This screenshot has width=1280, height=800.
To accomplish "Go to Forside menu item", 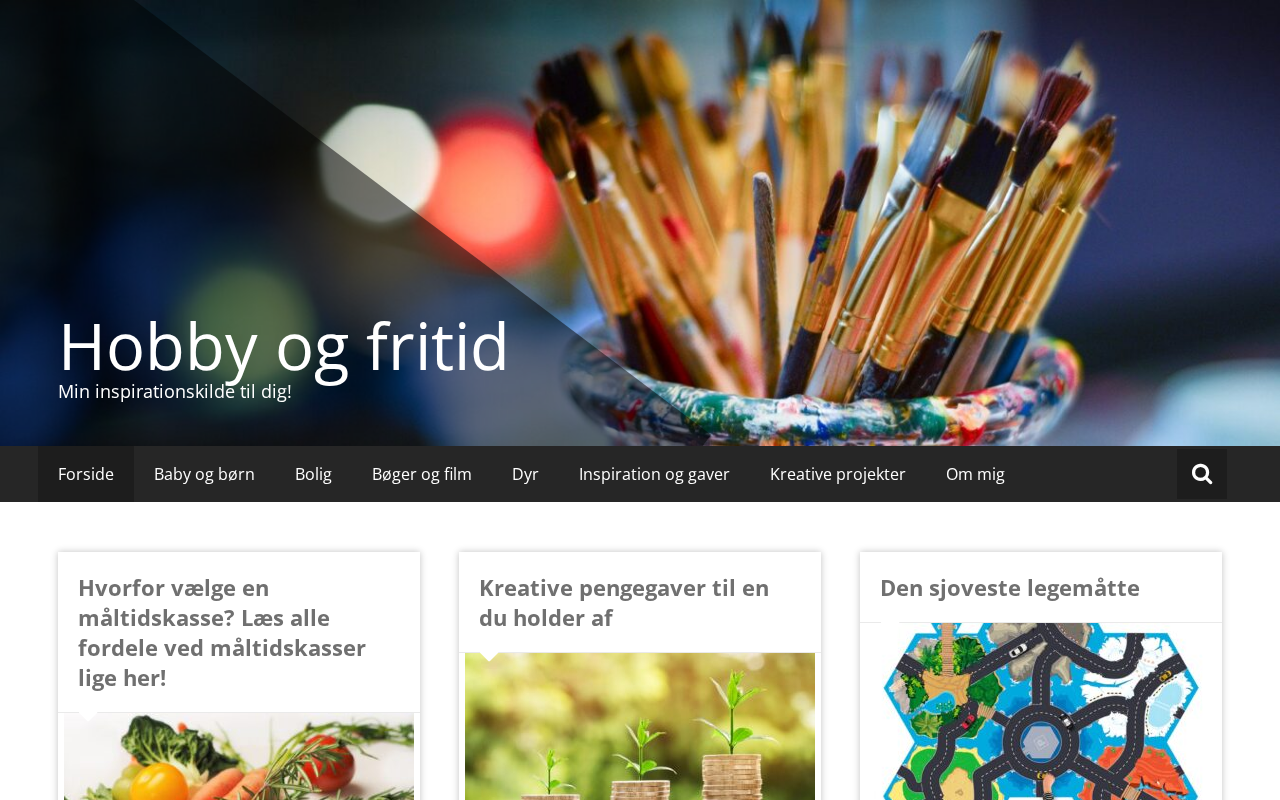I will [x=86, y=474].
